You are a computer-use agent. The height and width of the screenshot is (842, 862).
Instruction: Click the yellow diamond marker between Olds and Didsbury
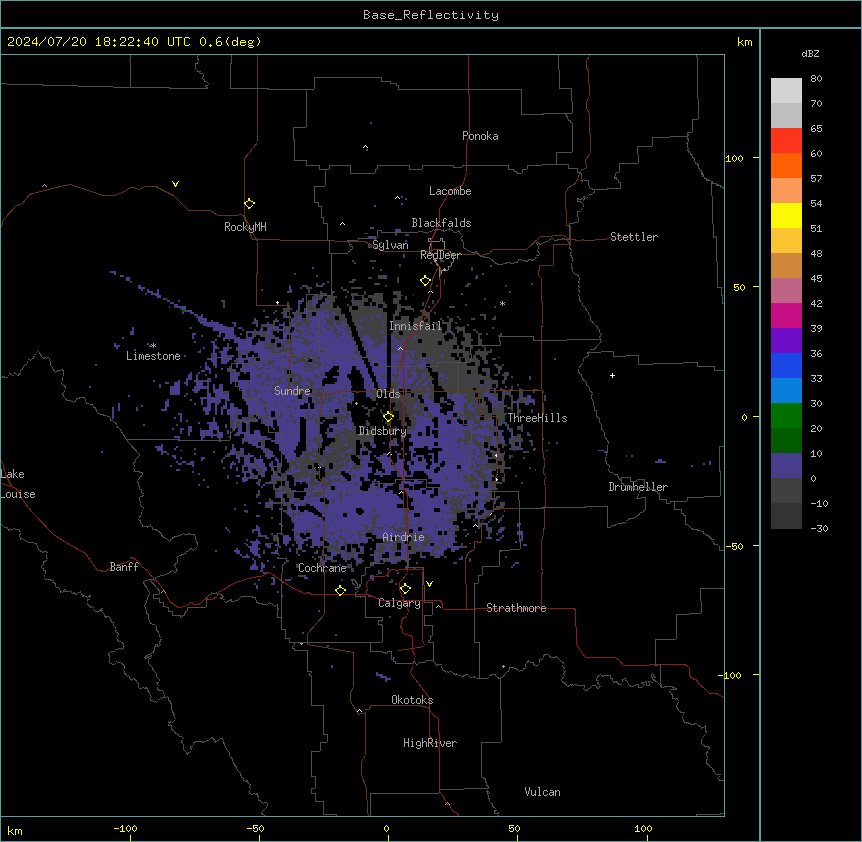point(388,417)
